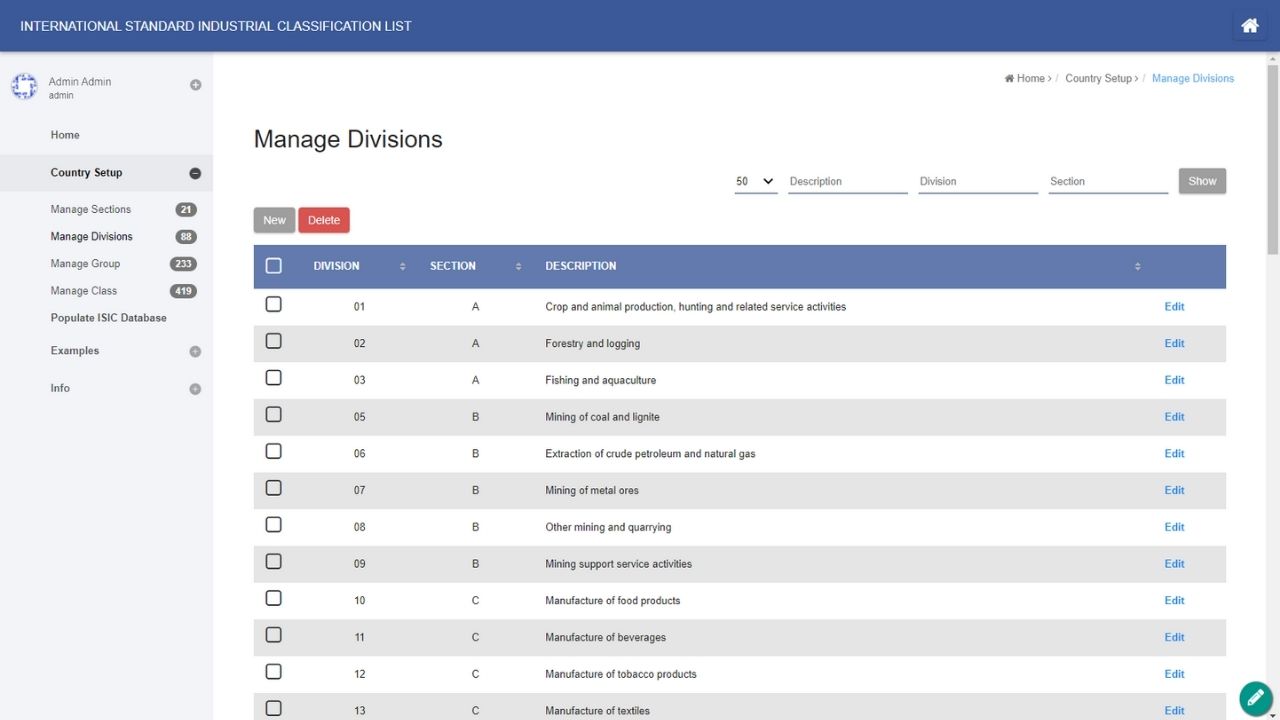Open the 50 rows-per-page dropdown
The width and height of the screenshot is (1280, 720).
pyautogui.click(x=755, y=181)
